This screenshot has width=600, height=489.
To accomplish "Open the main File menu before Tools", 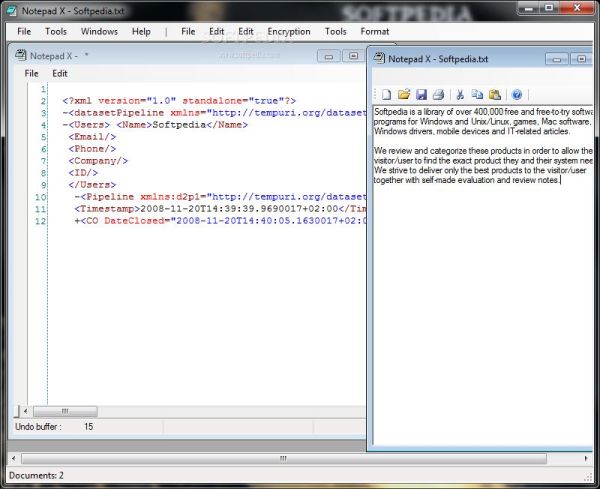I will click(x=24, y=31).
